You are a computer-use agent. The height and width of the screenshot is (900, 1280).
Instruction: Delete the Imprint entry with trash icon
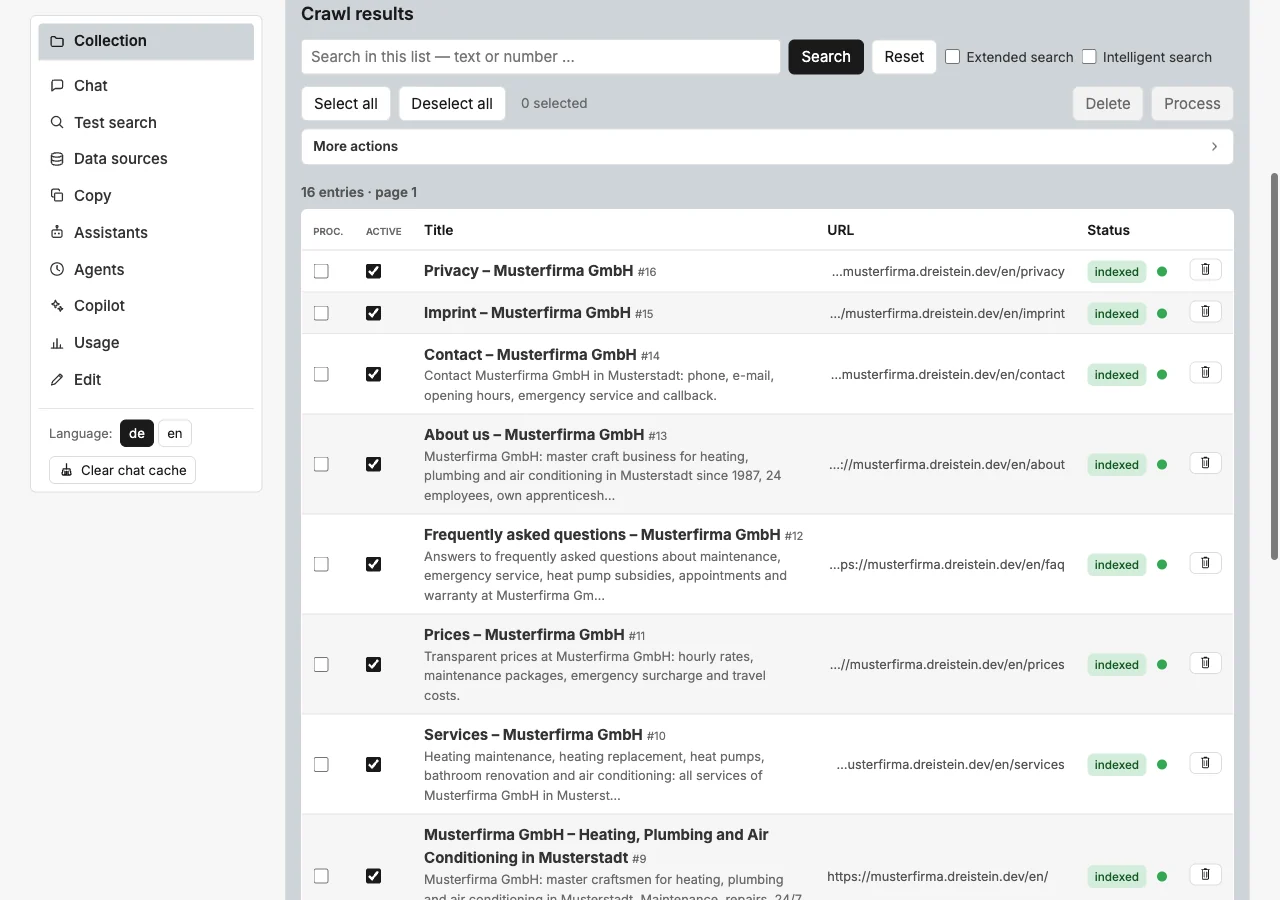click(1205, 312)
